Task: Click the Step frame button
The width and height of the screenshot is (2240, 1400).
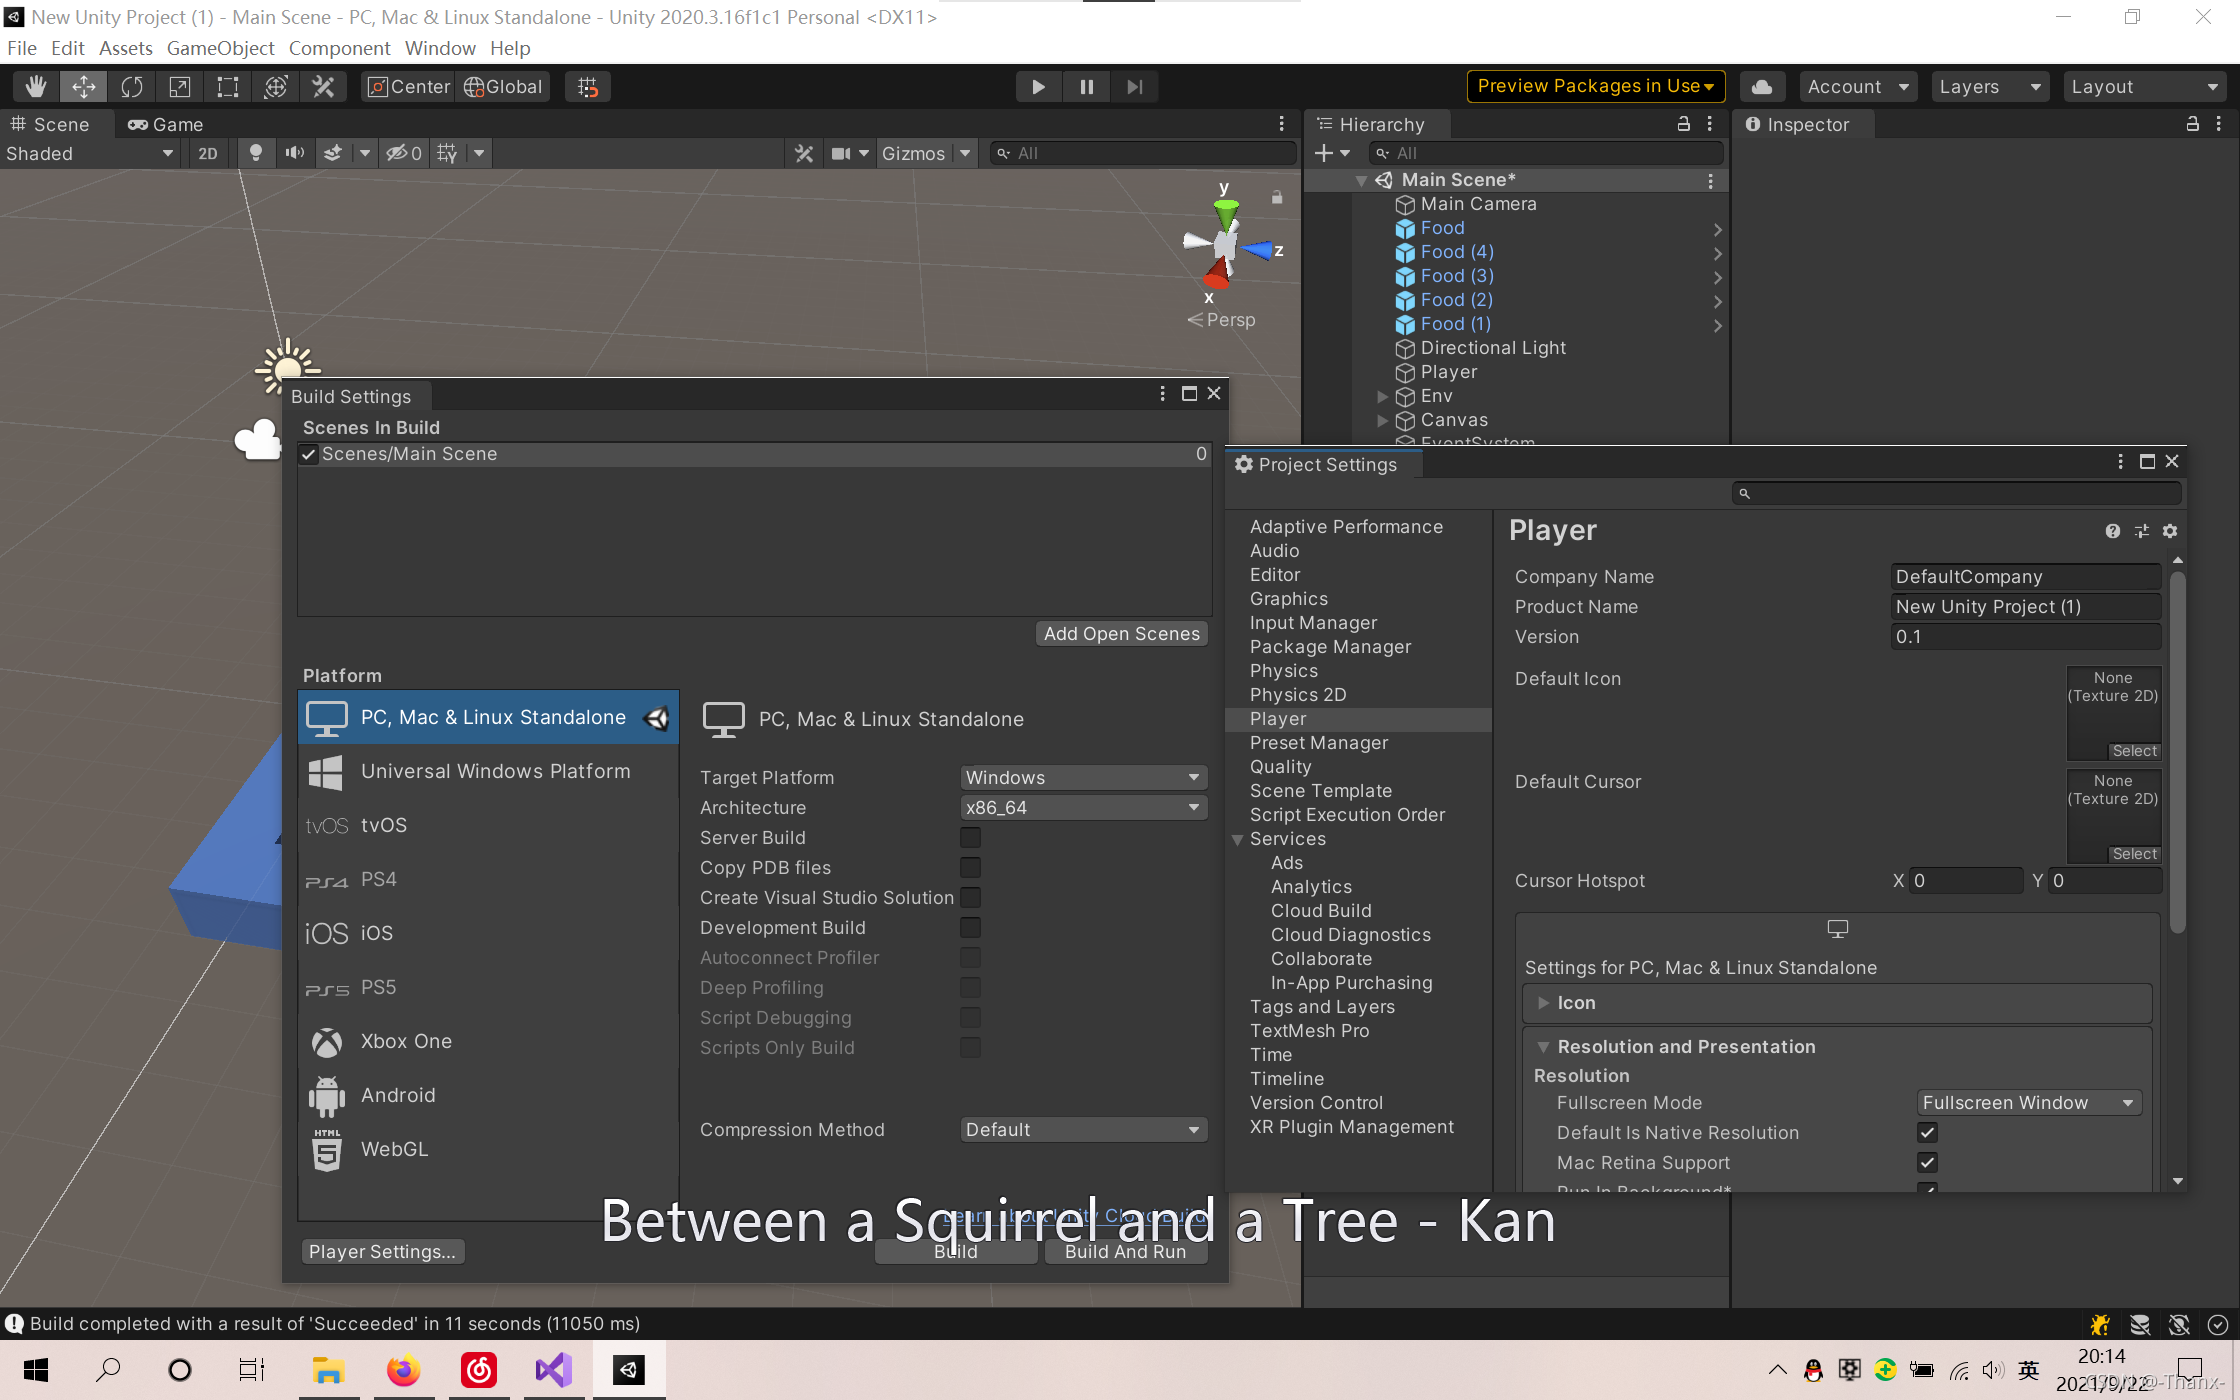Action: [1134, 87]
